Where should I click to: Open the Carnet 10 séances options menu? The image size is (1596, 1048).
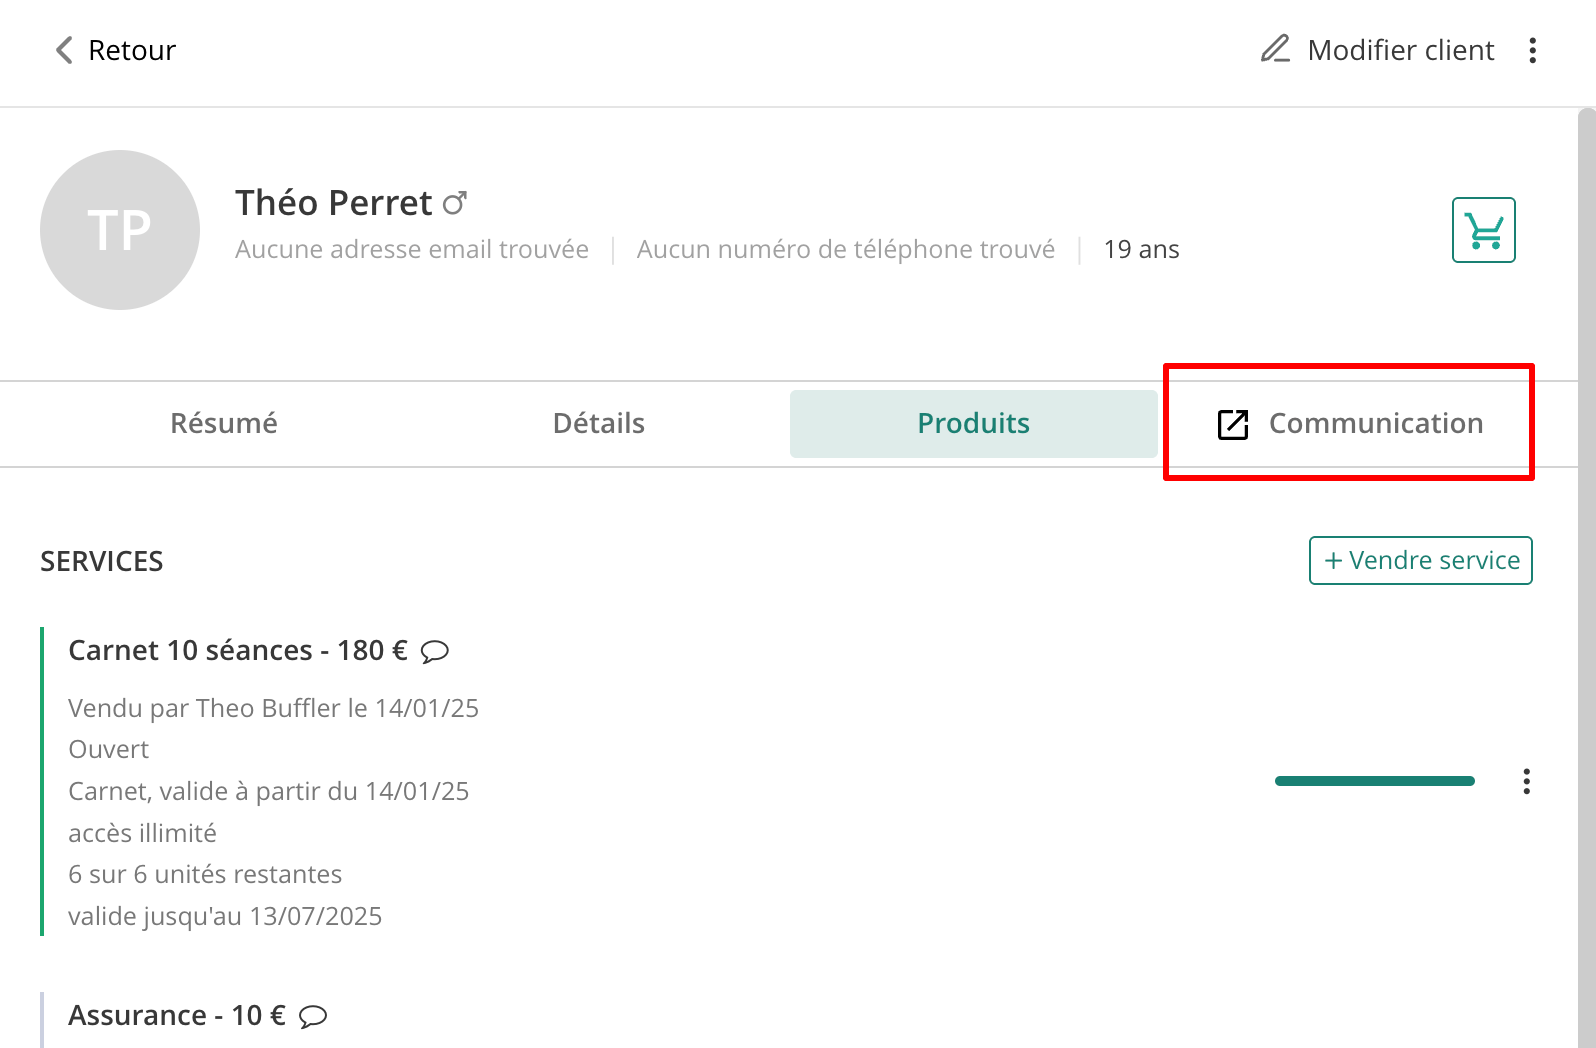click(1526, 781)
